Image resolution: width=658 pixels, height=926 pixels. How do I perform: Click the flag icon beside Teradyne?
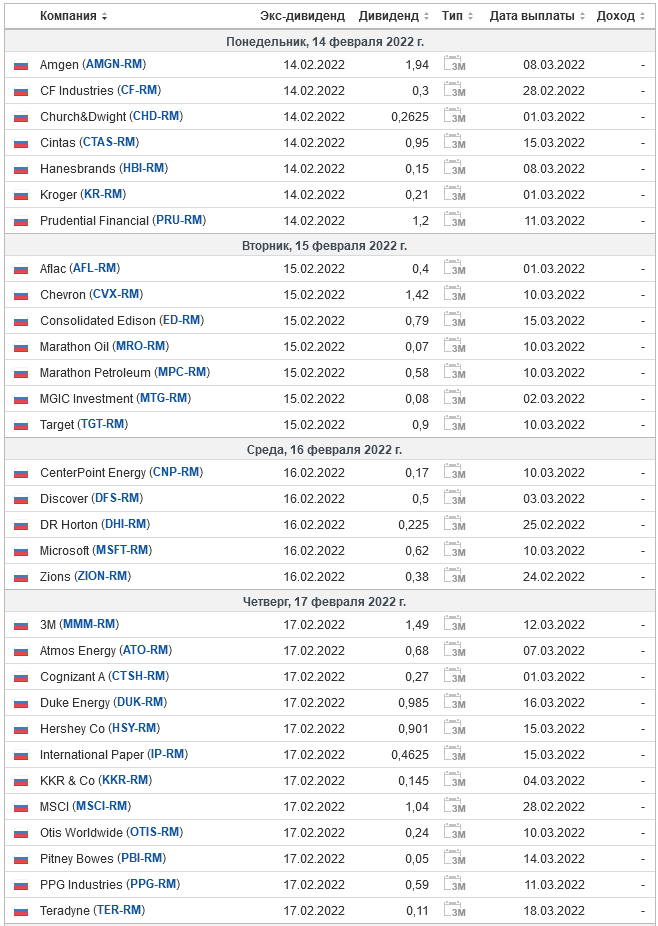[21, 912]
